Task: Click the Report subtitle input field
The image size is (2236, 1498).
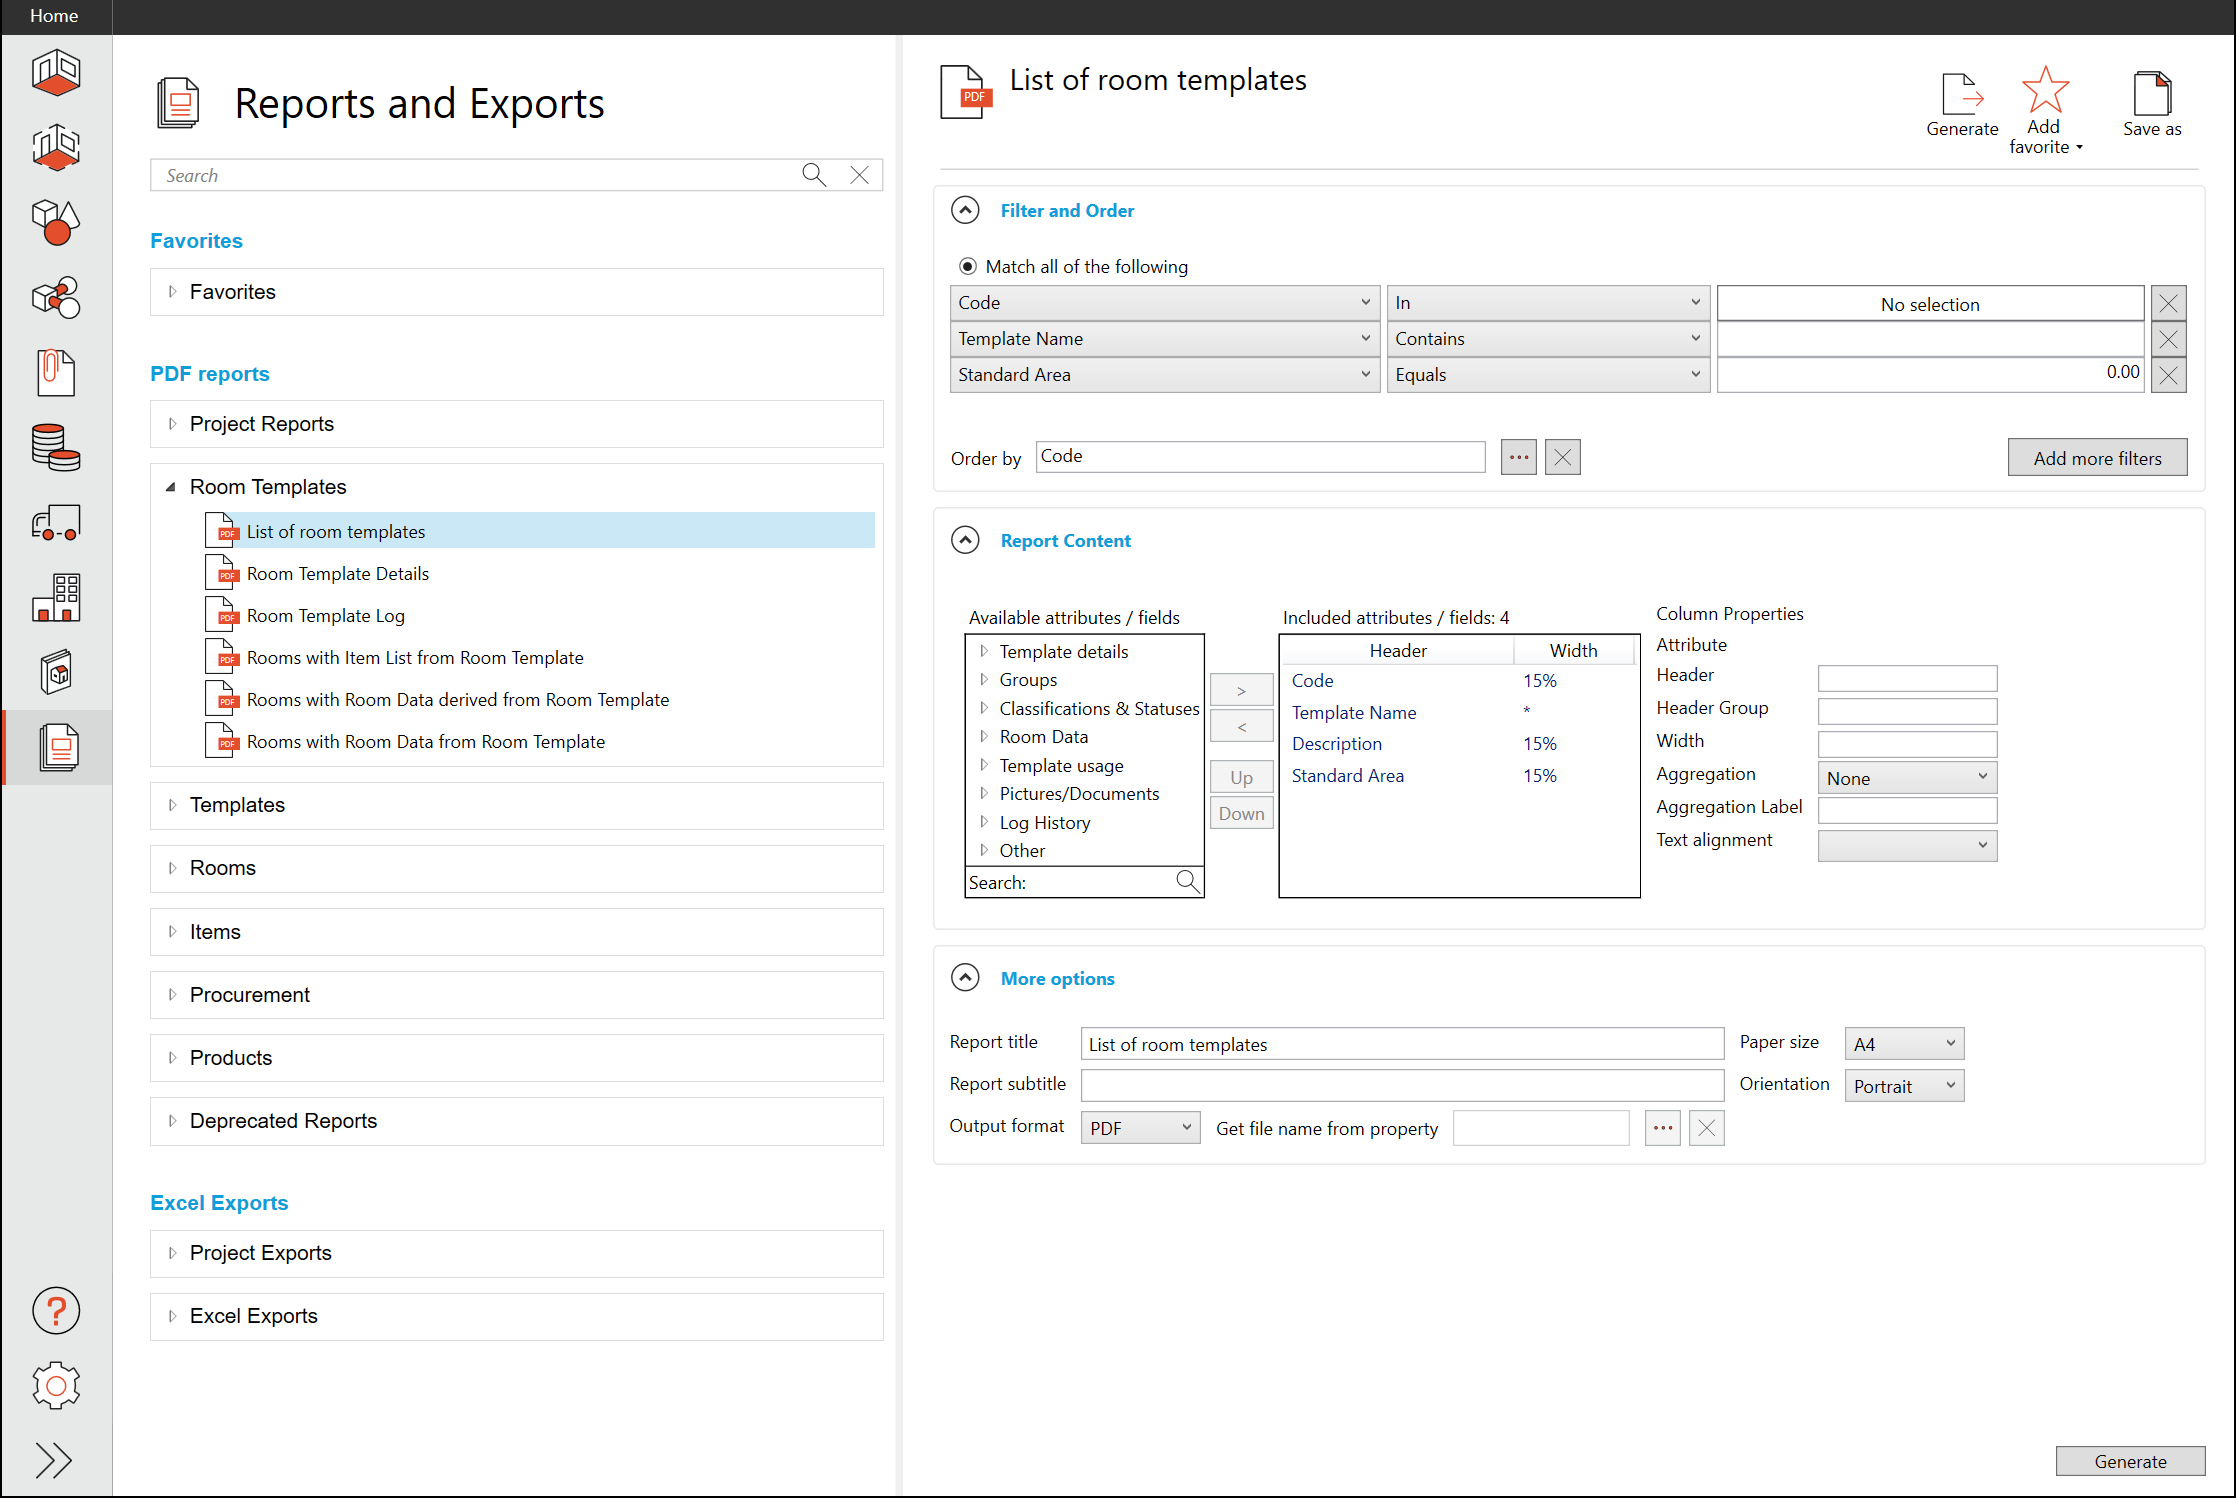Action: [x=1401, y=1086]
